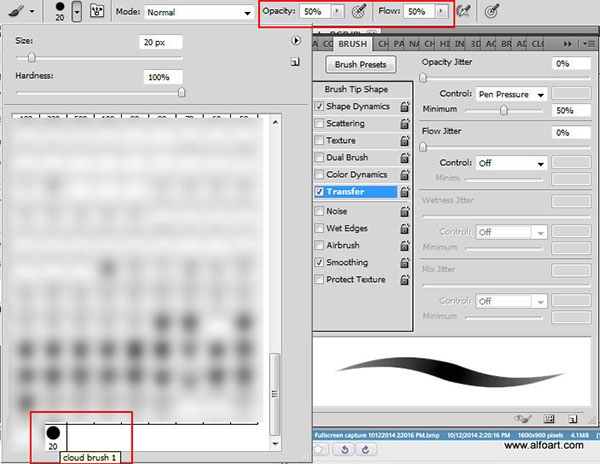Image resolution: width=600 pixels, height=464 pixels.
Task: Open Flow Jitter Control dropdown set to Off
Action: click(511, 163)
